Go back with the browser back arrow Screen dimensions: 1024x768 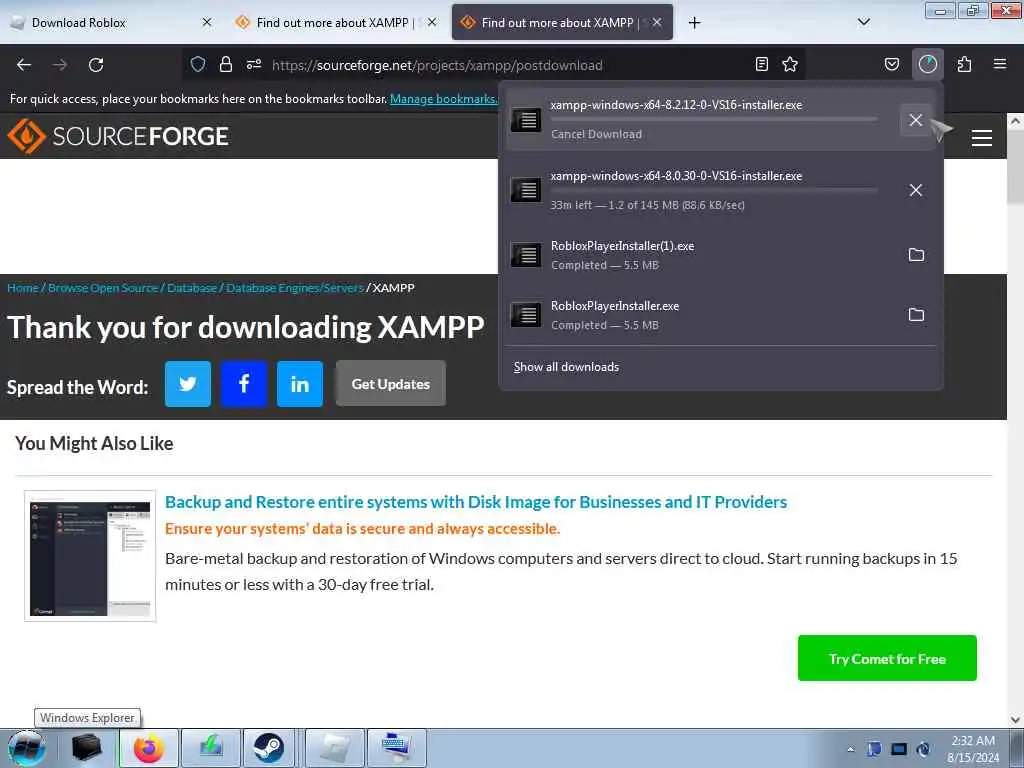point(24,65)
